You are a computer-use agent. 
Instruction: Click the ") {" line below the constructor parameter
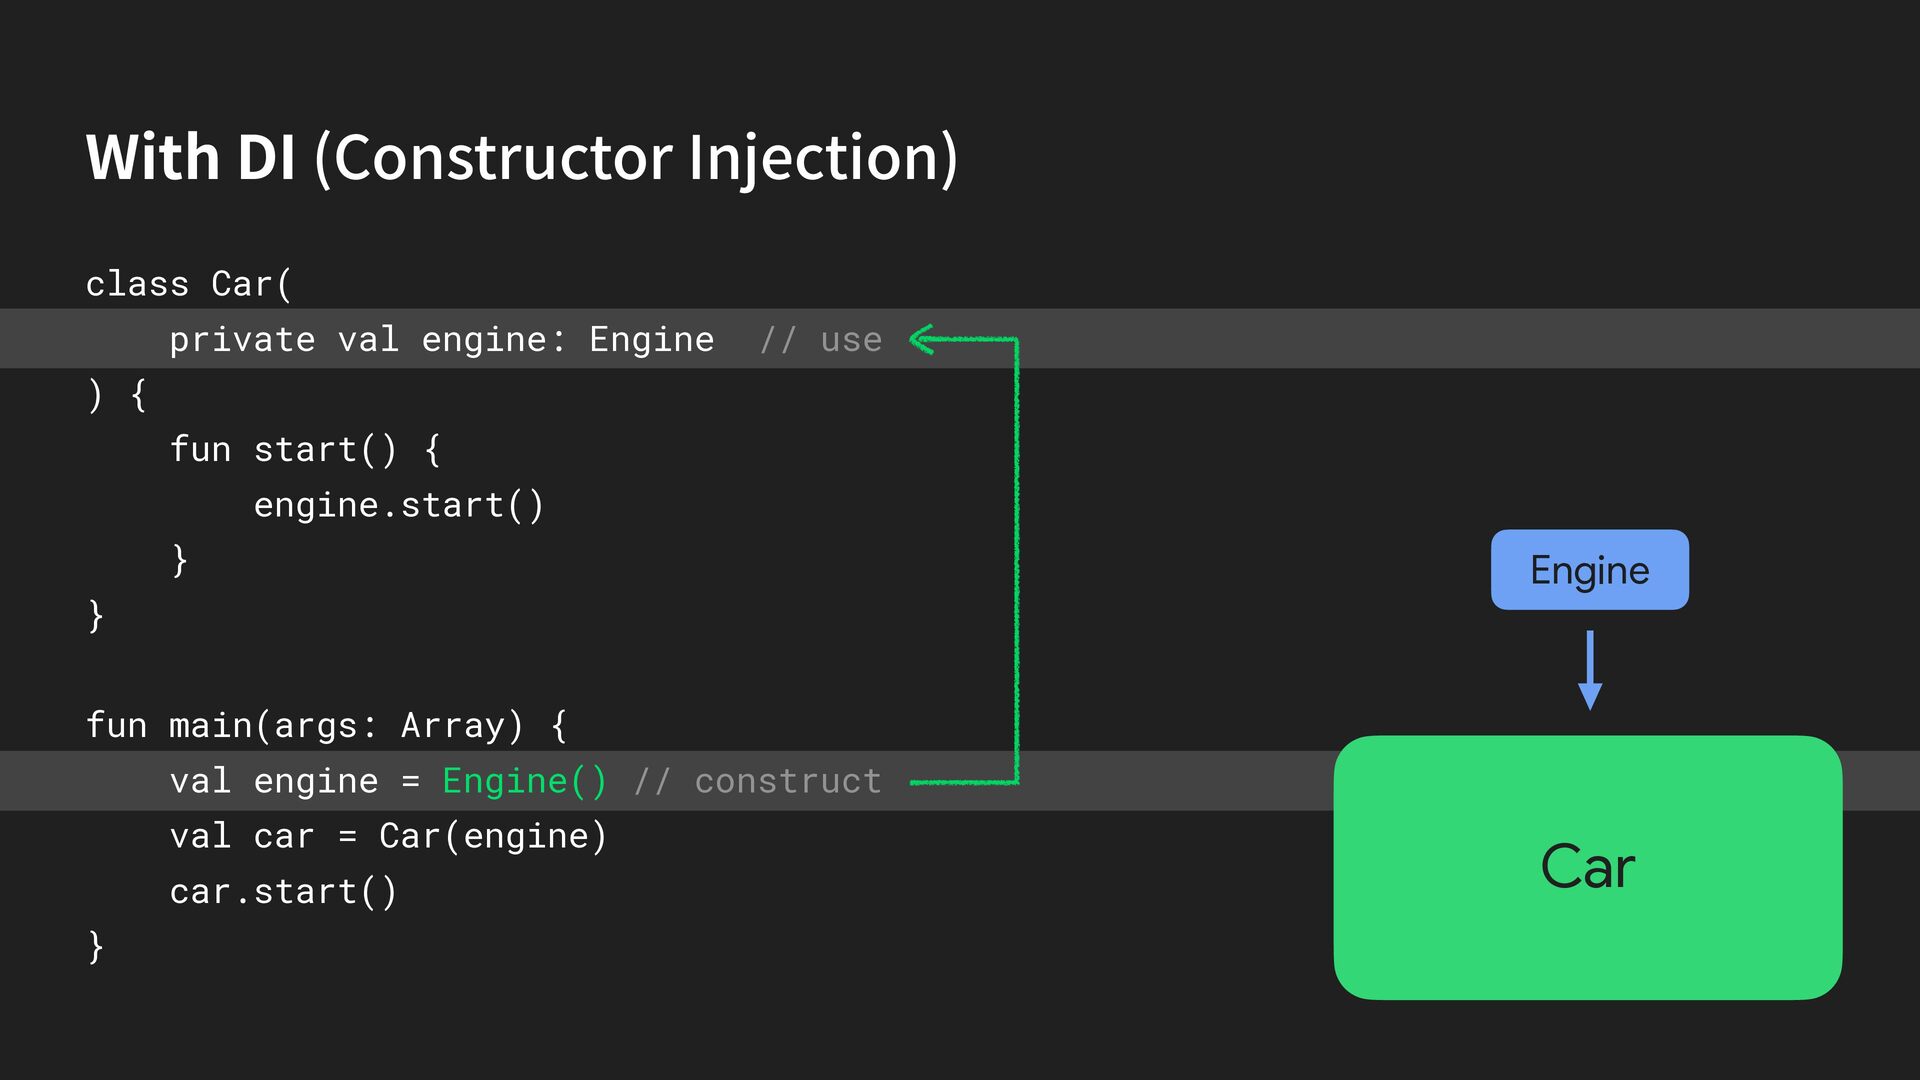116,395
